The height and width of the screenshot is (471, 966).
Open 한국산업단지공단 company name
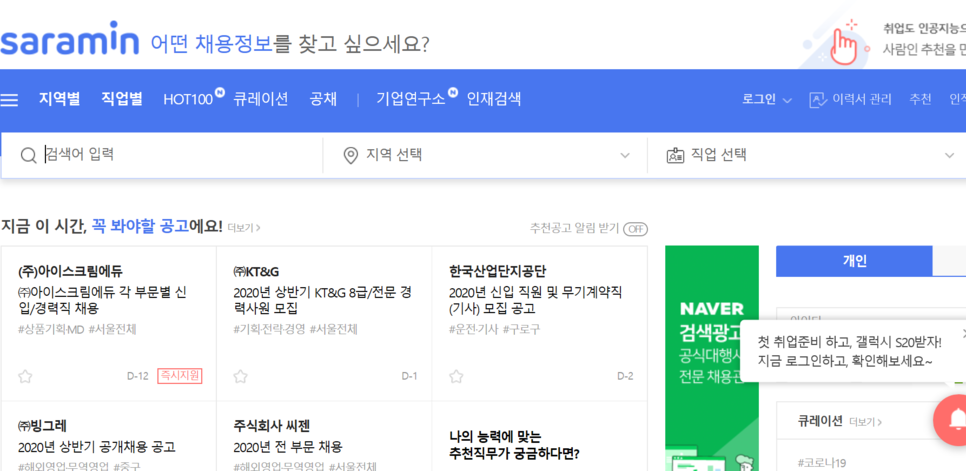coord(498,271)
